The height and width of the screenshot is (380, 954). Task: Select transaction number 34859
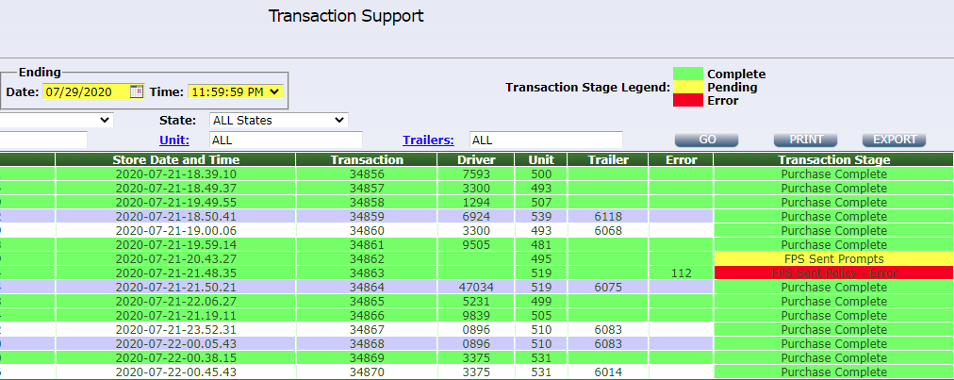[x=367, y=216]
